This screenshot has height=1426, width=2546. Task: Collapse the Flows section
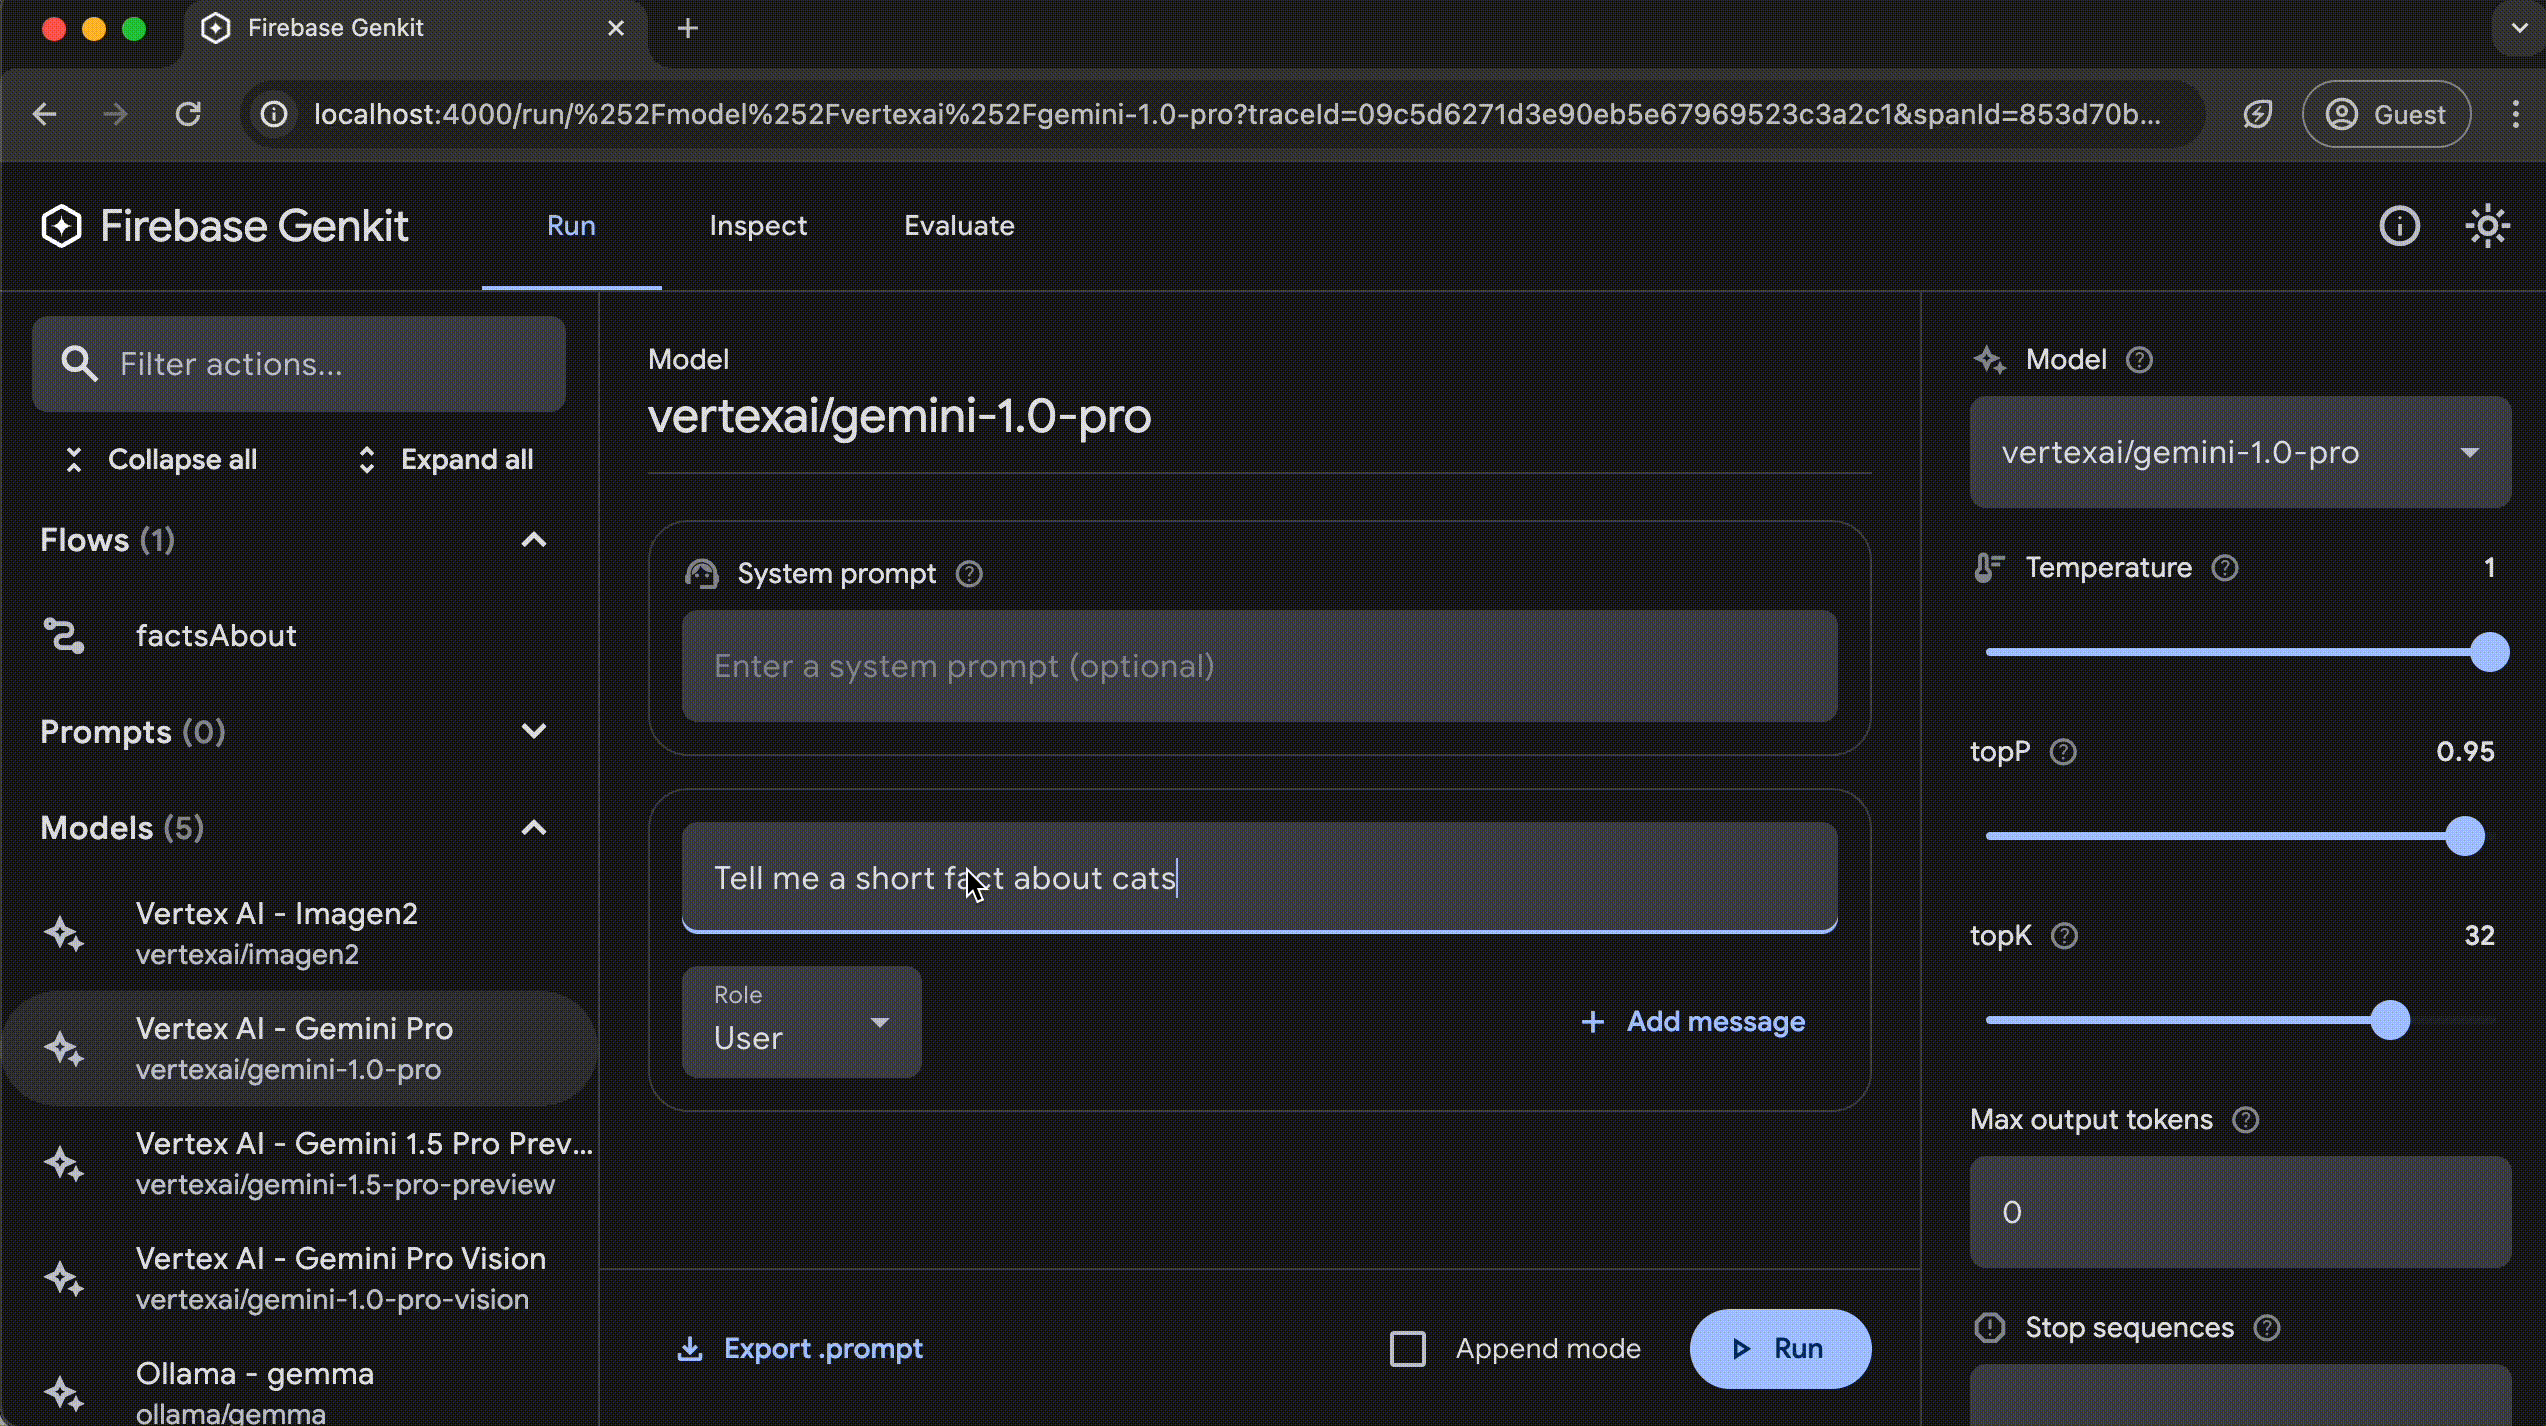coord(535,539)
